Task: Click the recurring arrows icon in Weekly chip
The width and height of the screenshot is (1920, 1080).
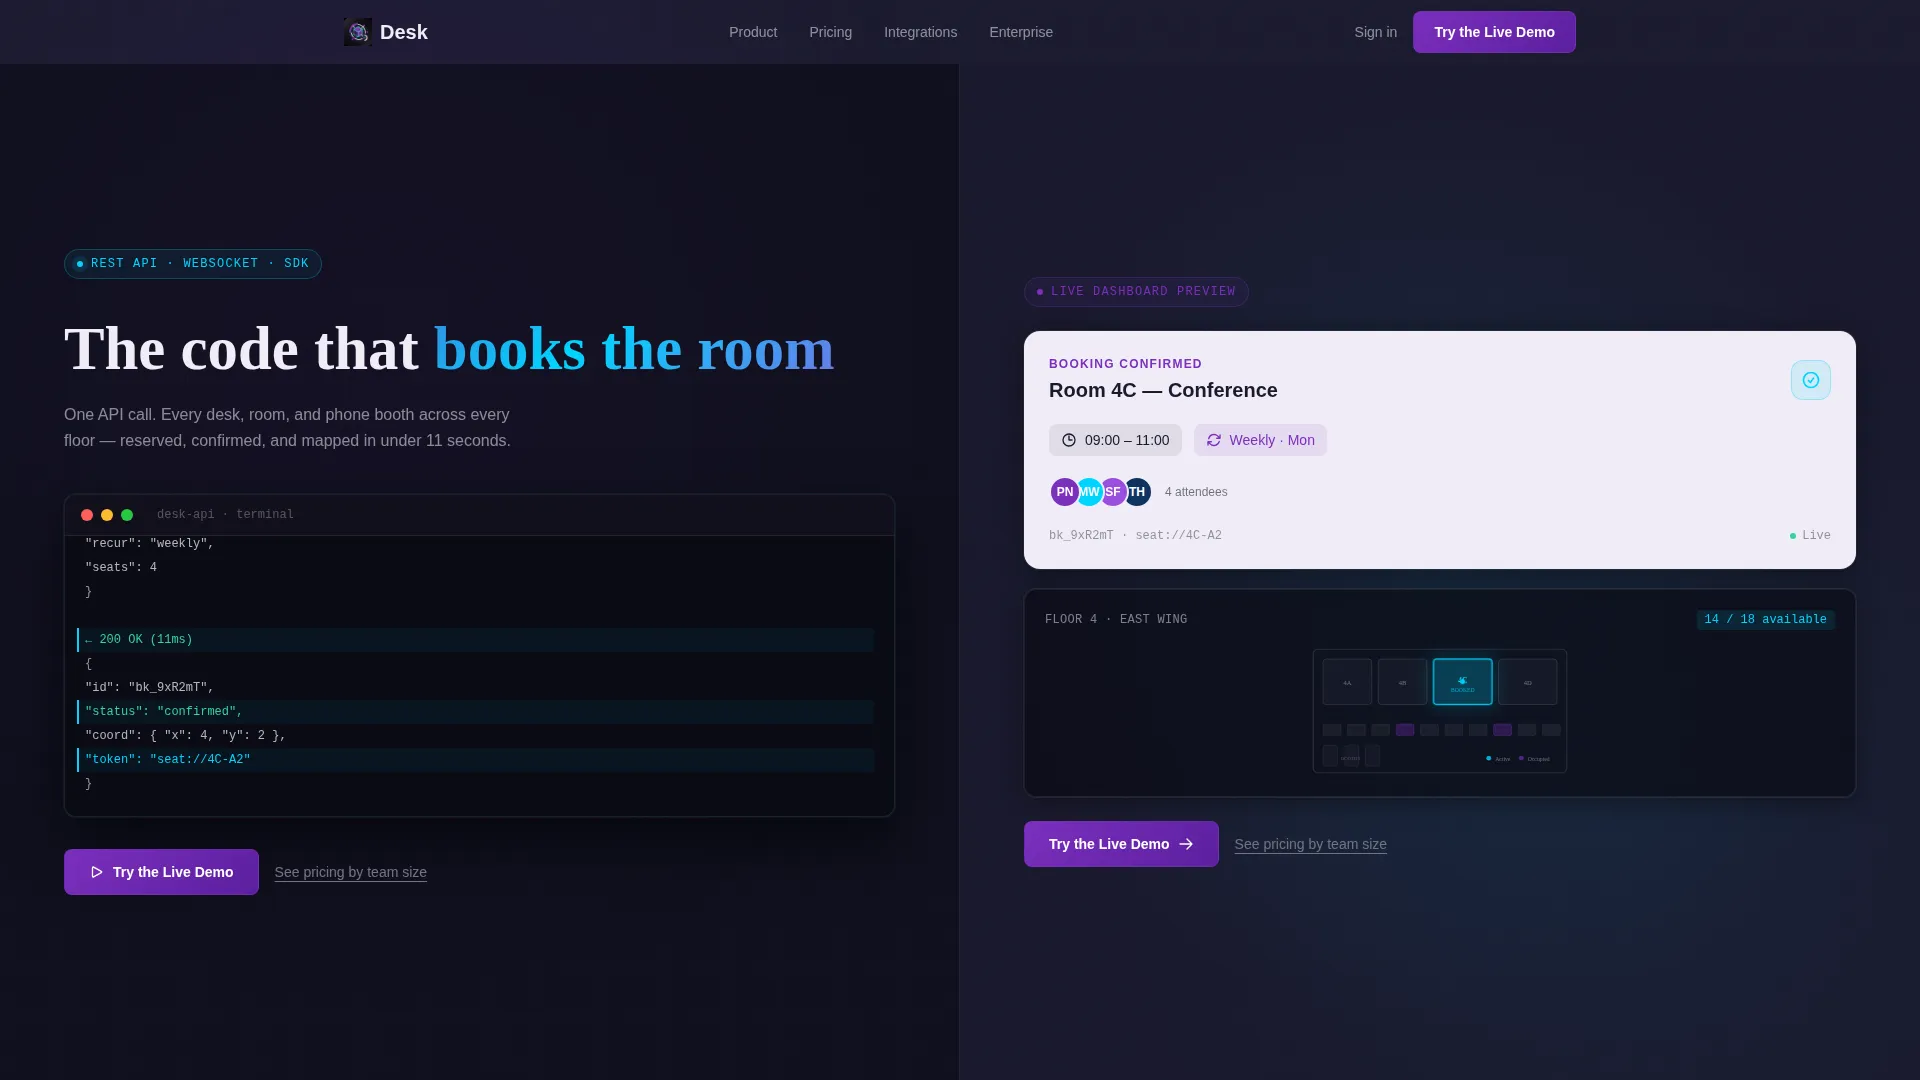Action: pyautogui.click(x=1214, y=440)
